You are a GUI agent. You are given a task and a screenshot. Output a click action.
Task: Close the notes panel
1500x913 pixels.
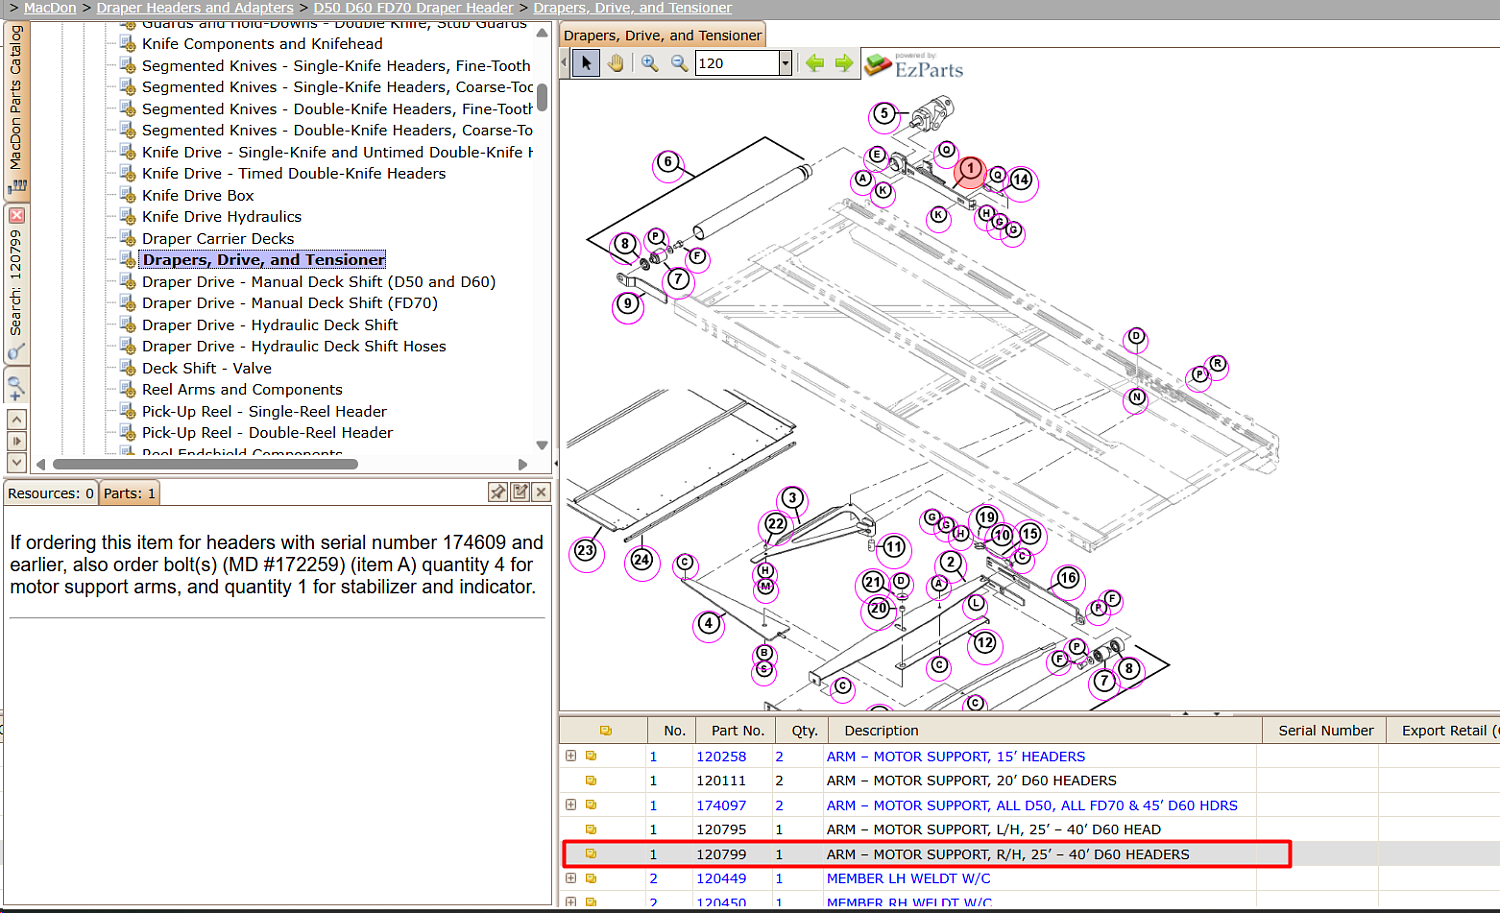[x=541, y=492]
